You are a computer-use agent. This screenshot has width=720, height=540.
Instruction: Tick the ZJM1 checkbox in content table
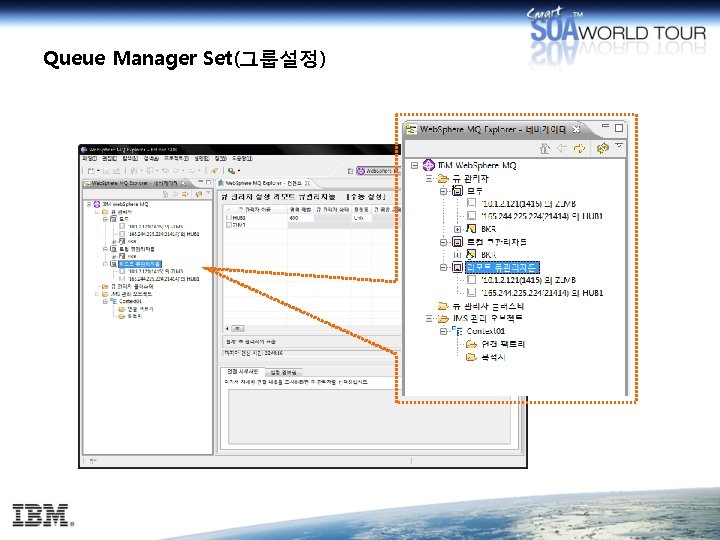click(229, 225)
